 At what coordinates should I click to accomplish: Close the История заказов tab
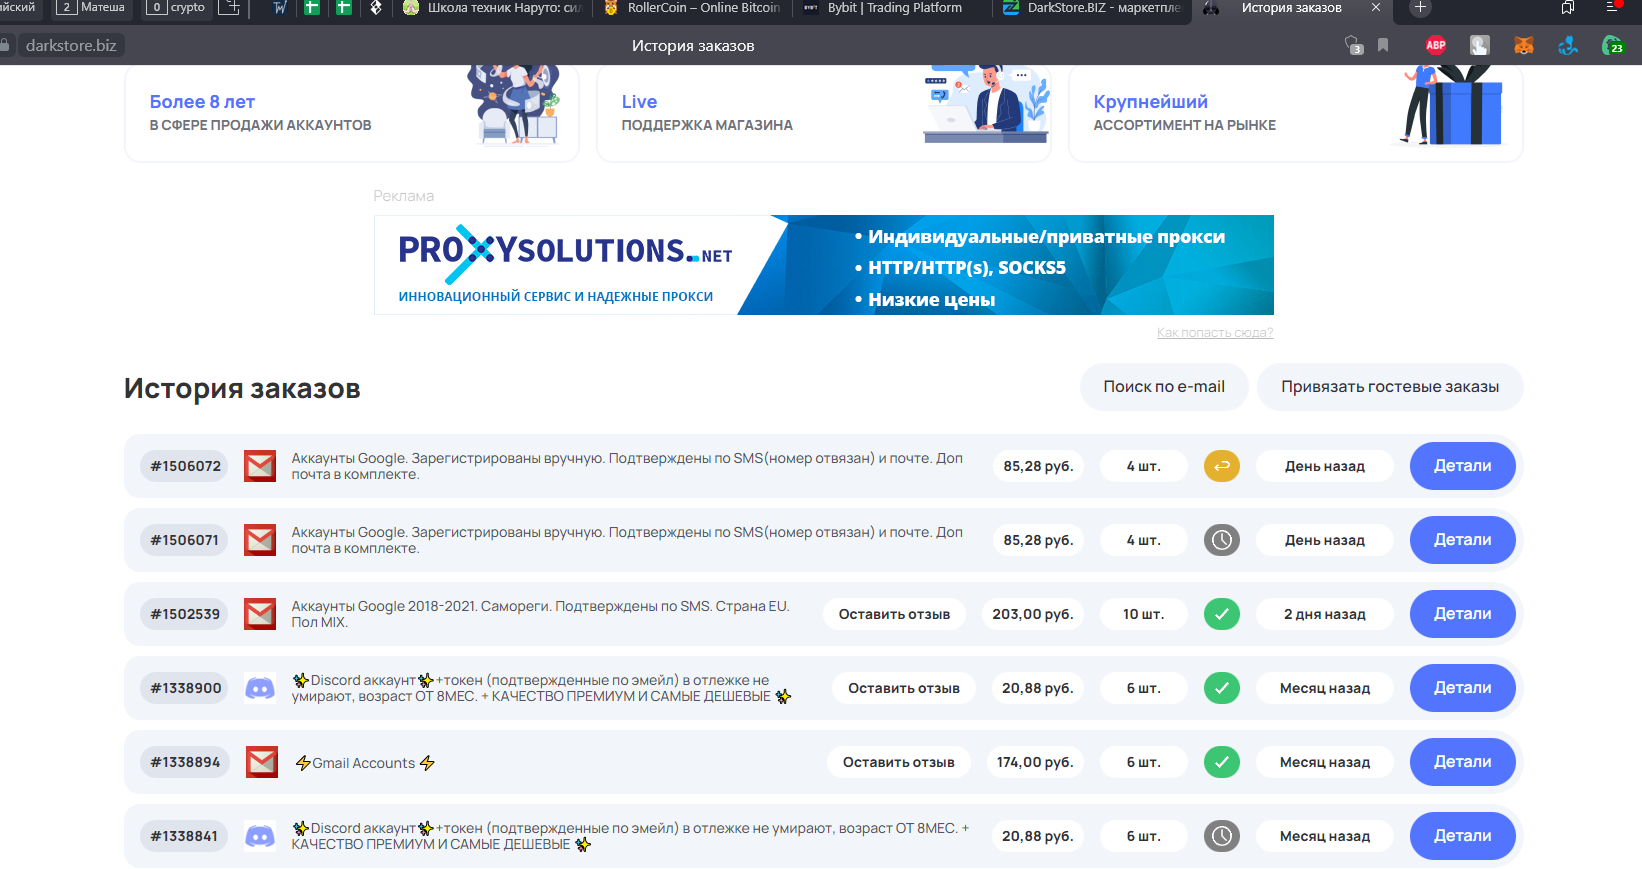click(1376, 8)
